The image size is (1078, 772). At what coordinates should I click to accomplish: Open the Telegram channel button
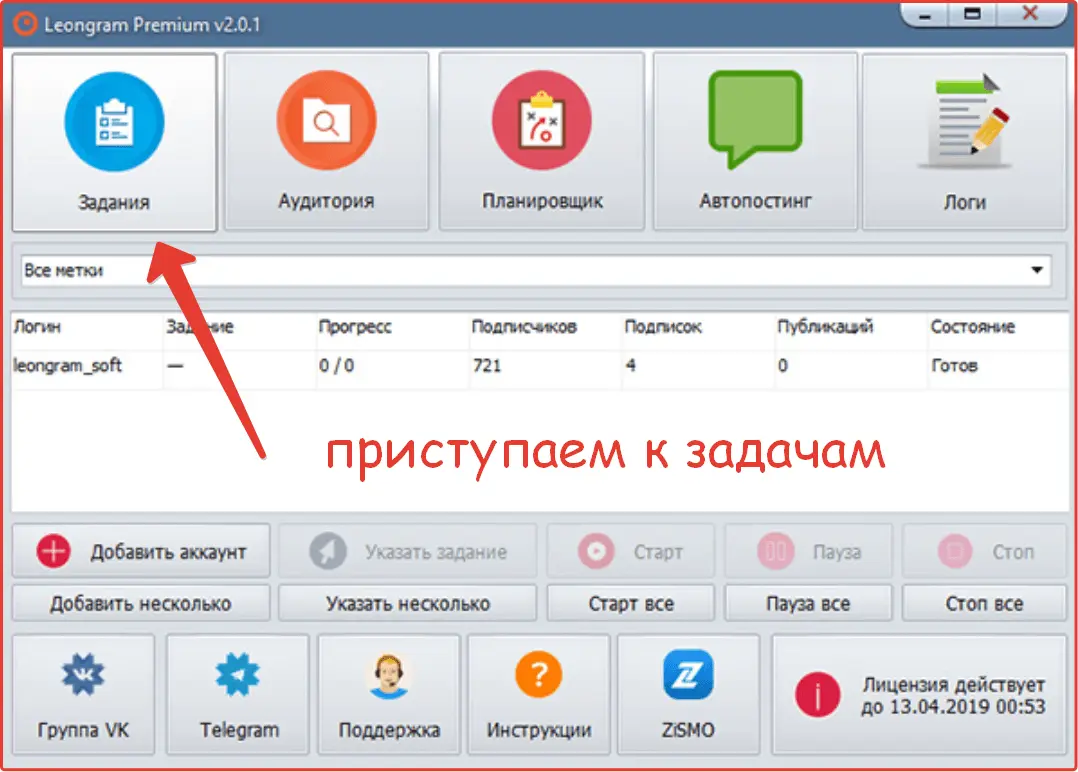coord(238,694)
